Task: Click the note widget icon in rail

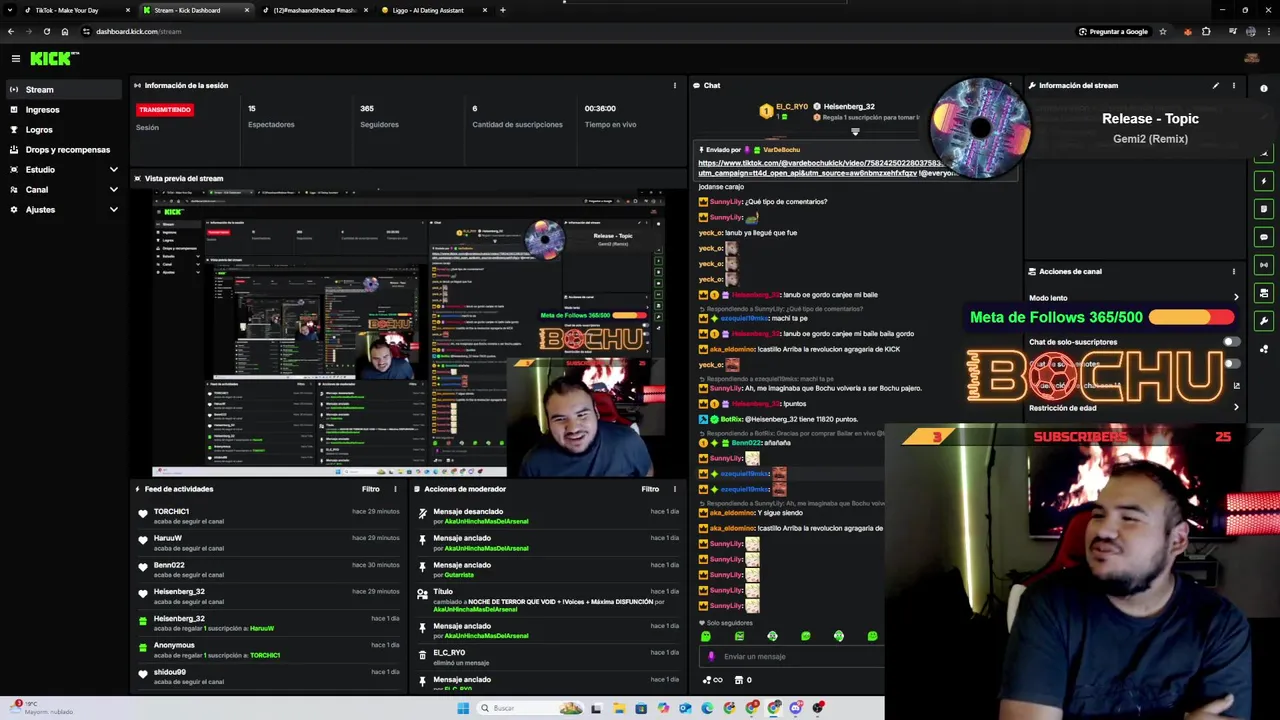Action: (x=1264, y=209)
